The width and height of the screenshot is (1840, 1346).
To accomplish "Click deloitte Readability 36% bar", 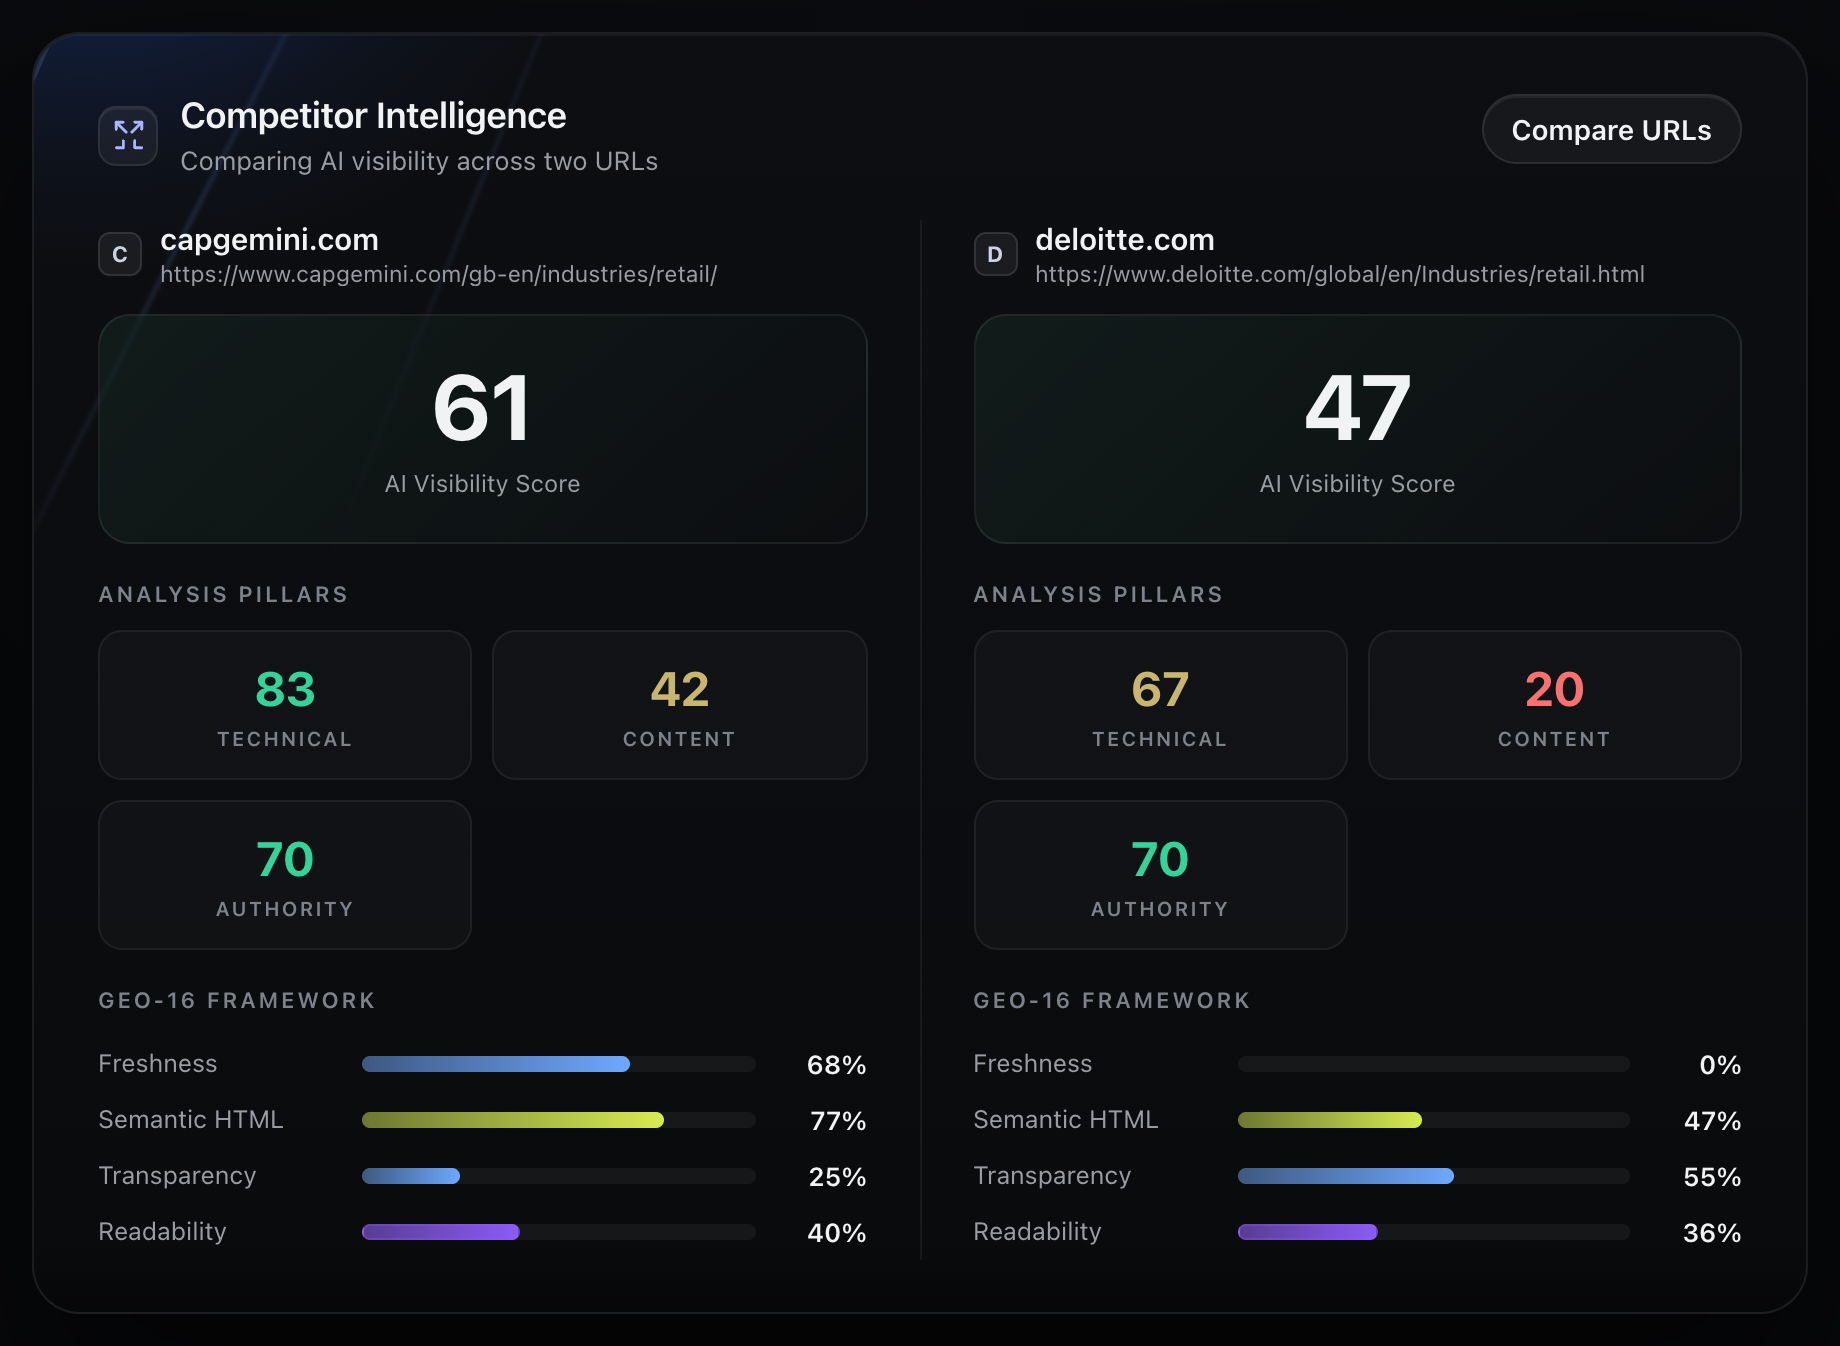I will pos(1434,1232).
